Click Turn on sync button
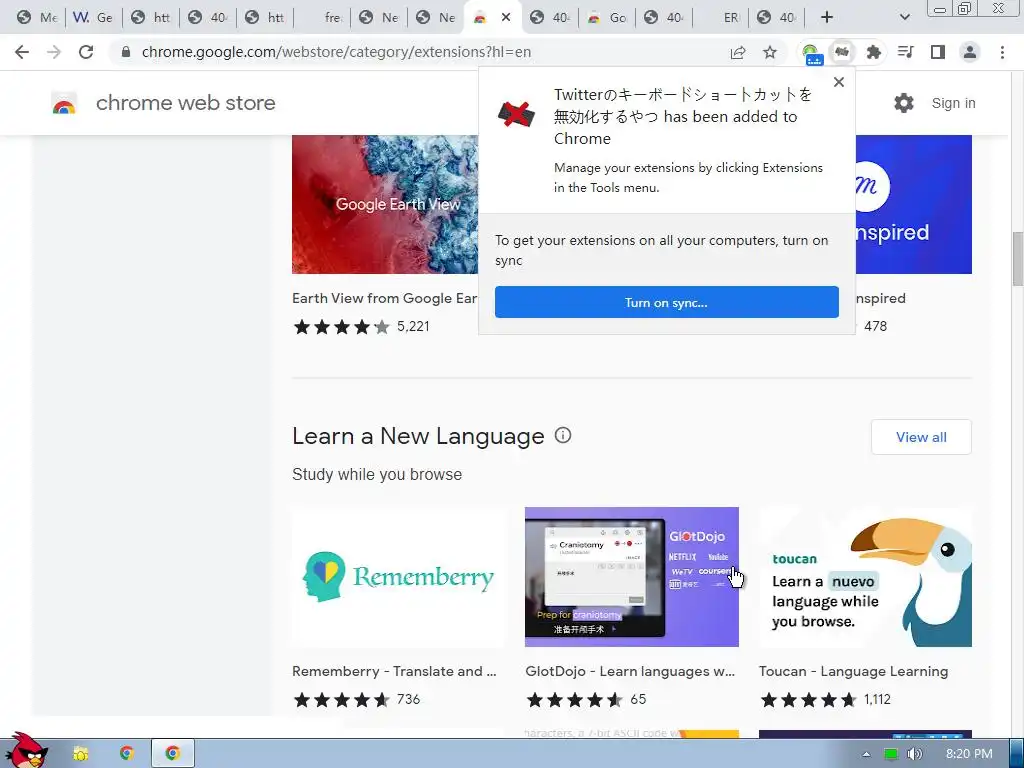1024x768 pixels. click(x=667, y=302)
